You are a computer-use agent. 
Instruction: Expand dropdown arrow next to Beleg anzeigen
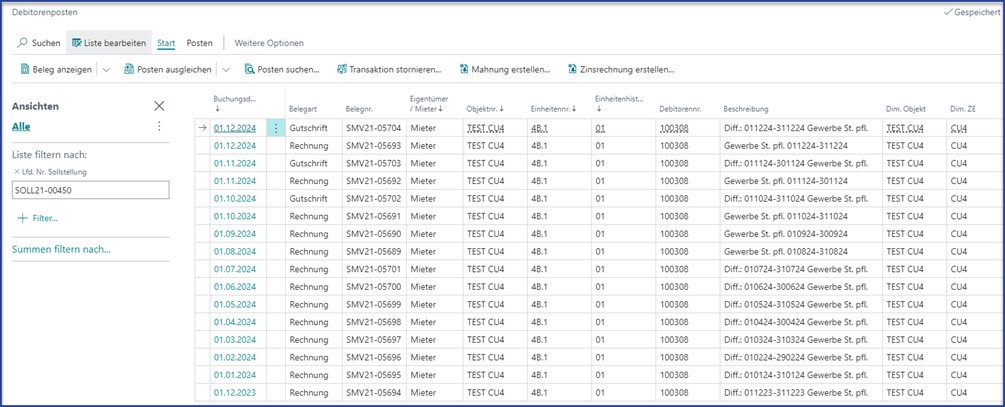point(106,70)
